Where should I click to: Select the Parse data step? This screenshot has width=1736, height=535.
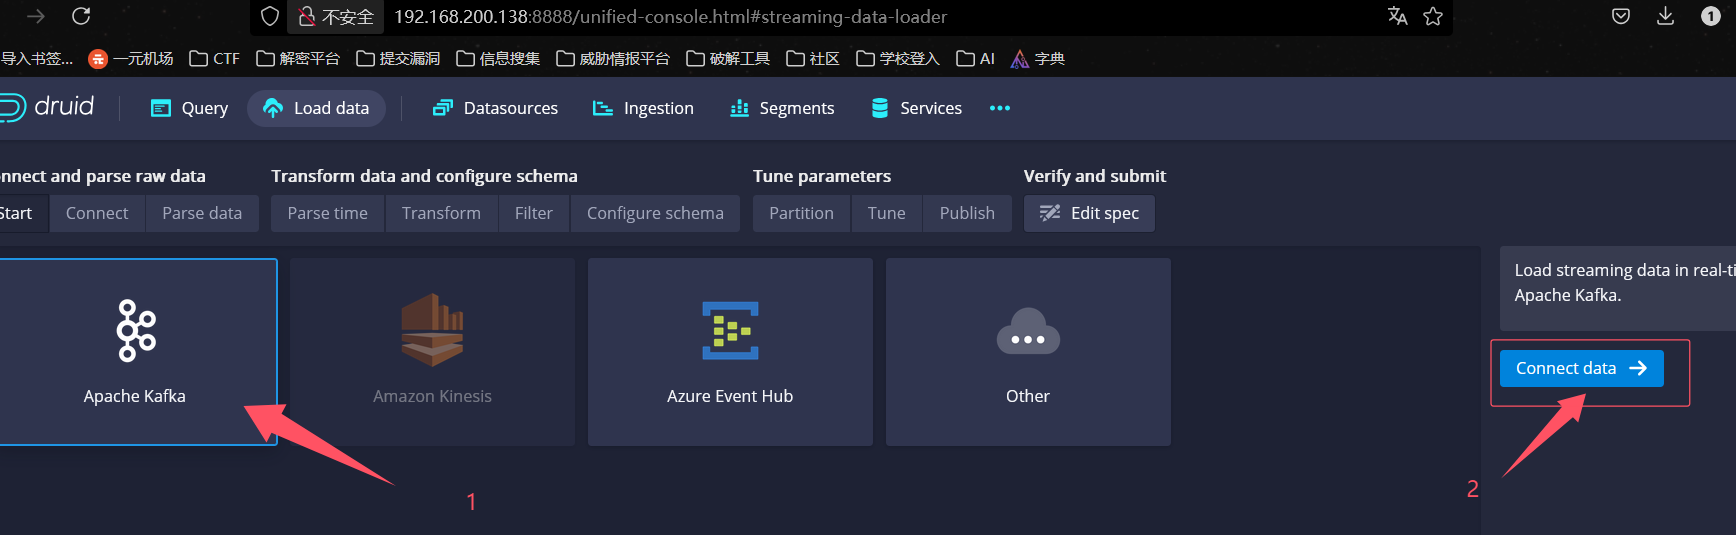click(x=202, y=213)
